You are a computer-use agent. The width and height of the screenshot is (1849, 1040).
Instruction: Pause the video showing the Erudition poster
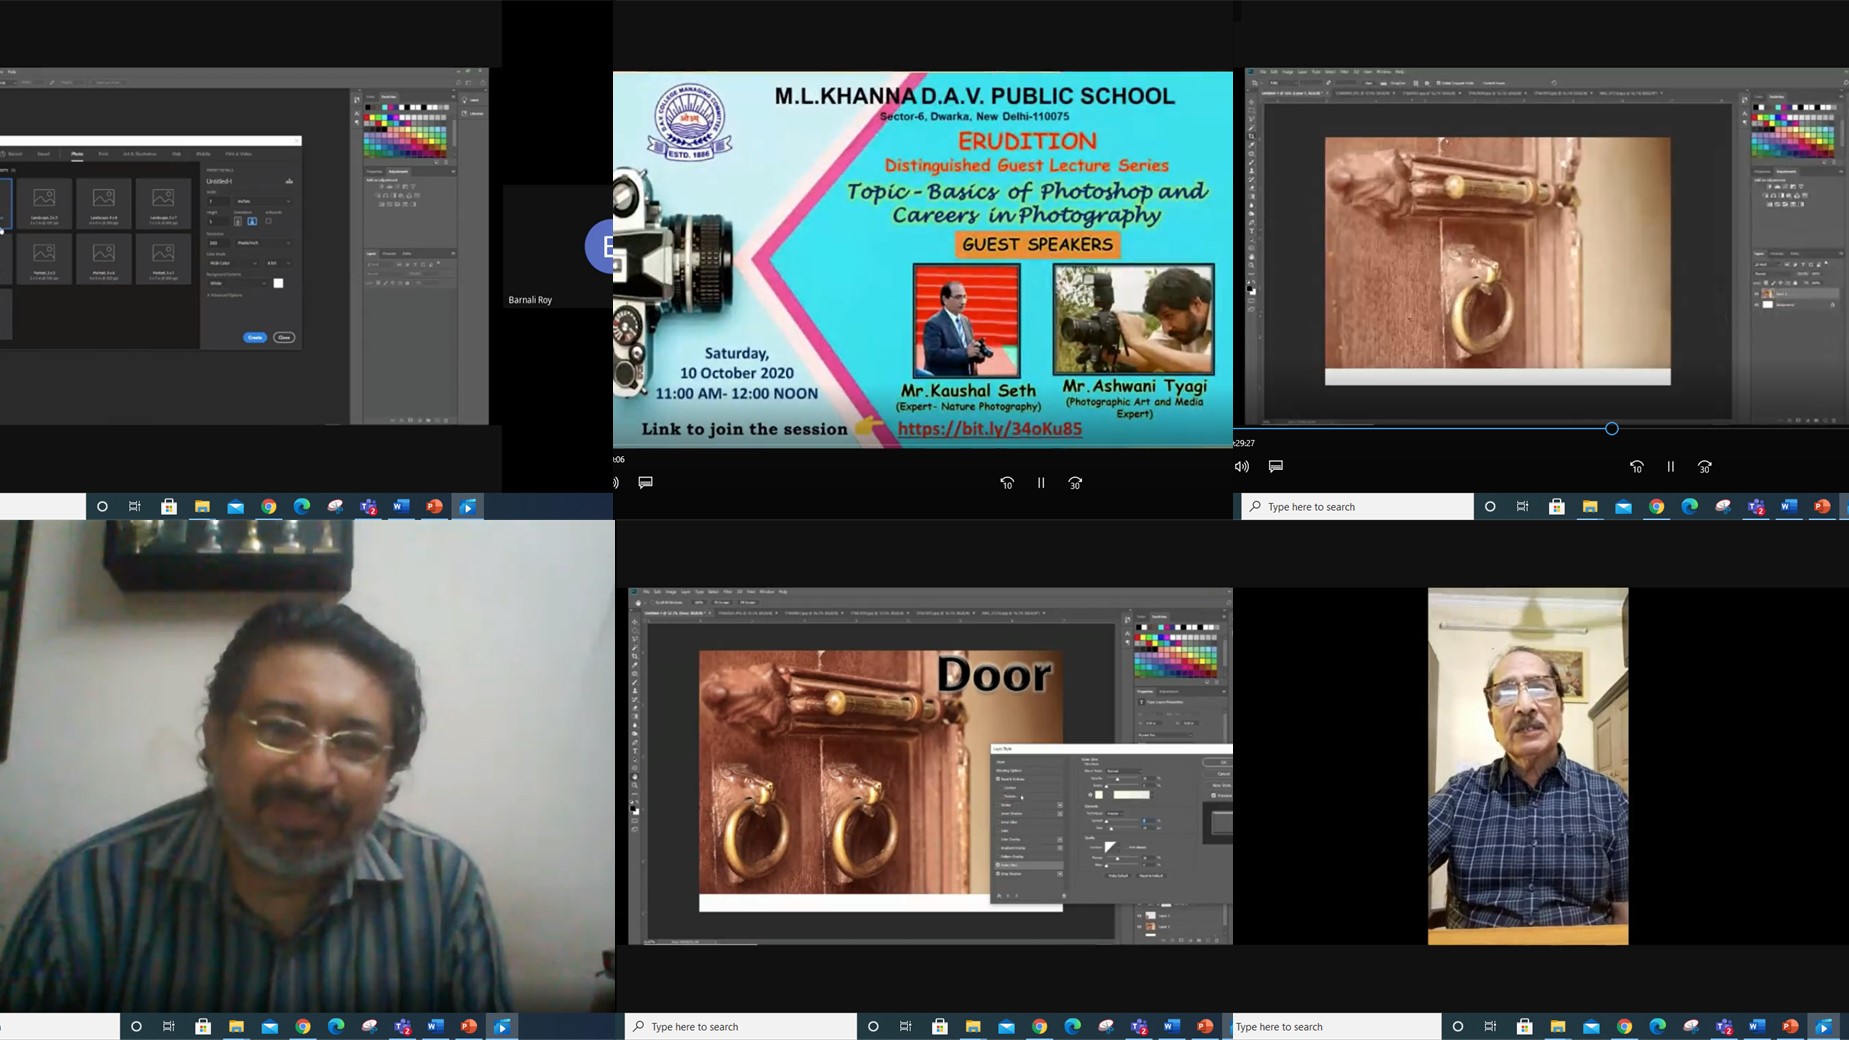(x=1041, y=483)
